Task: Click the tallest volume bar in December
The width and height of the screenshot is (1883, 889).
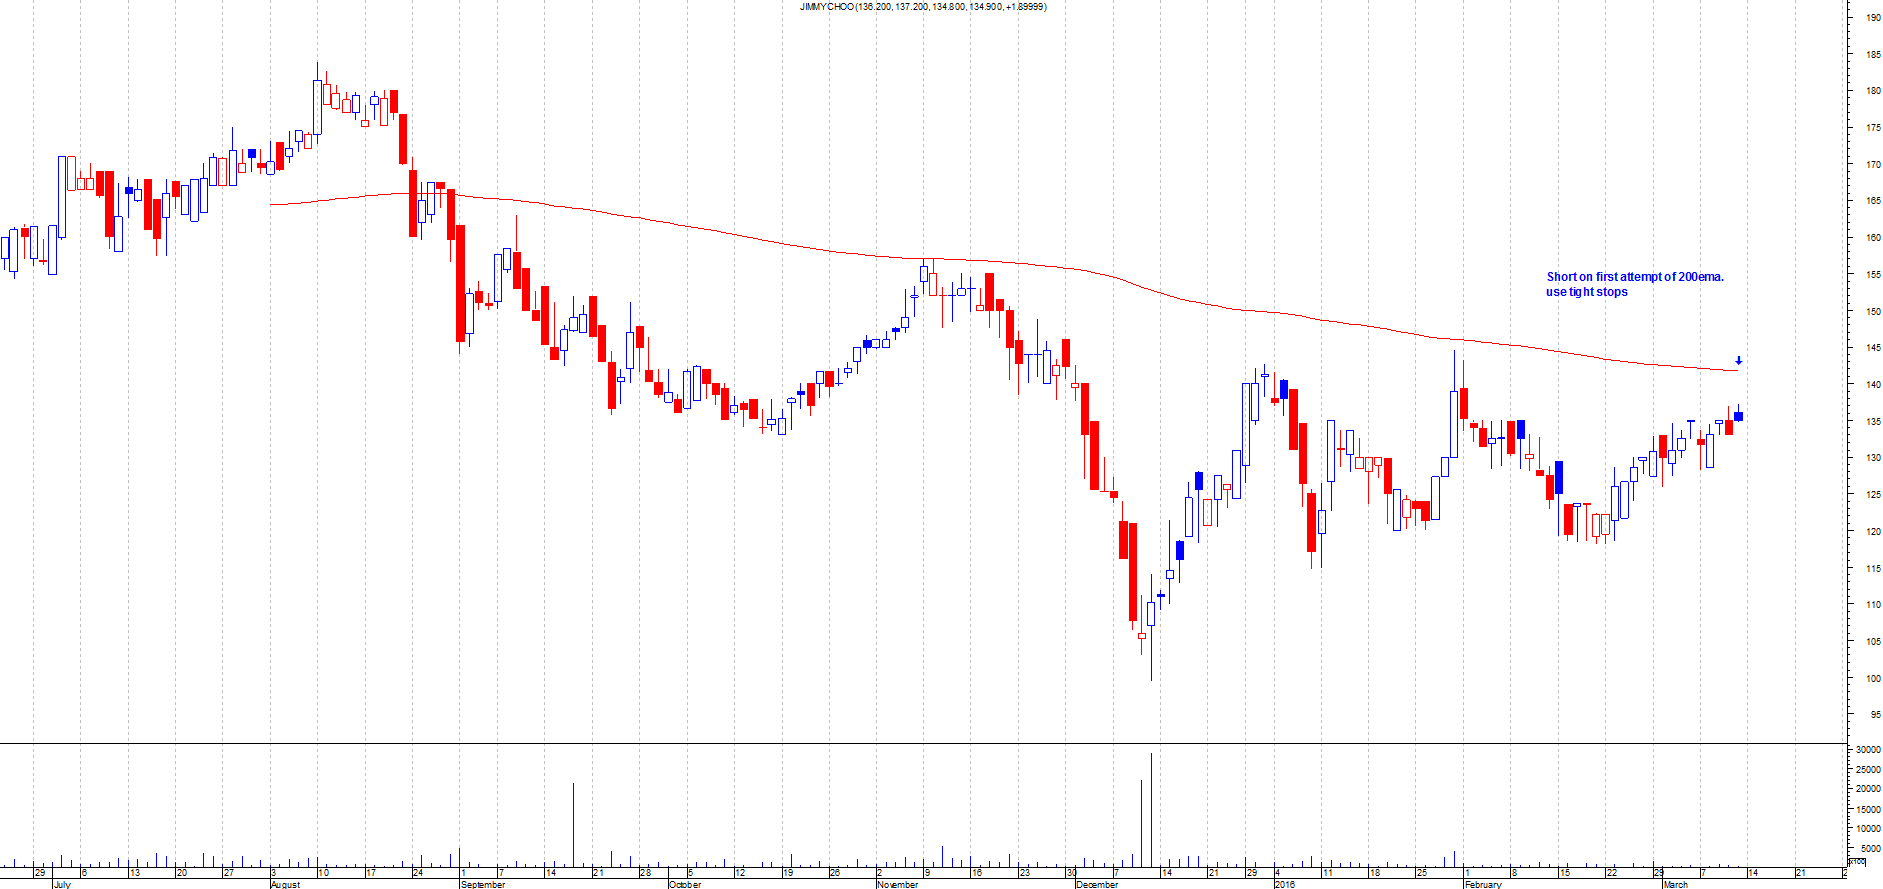Action: [x=1151, y=810]
